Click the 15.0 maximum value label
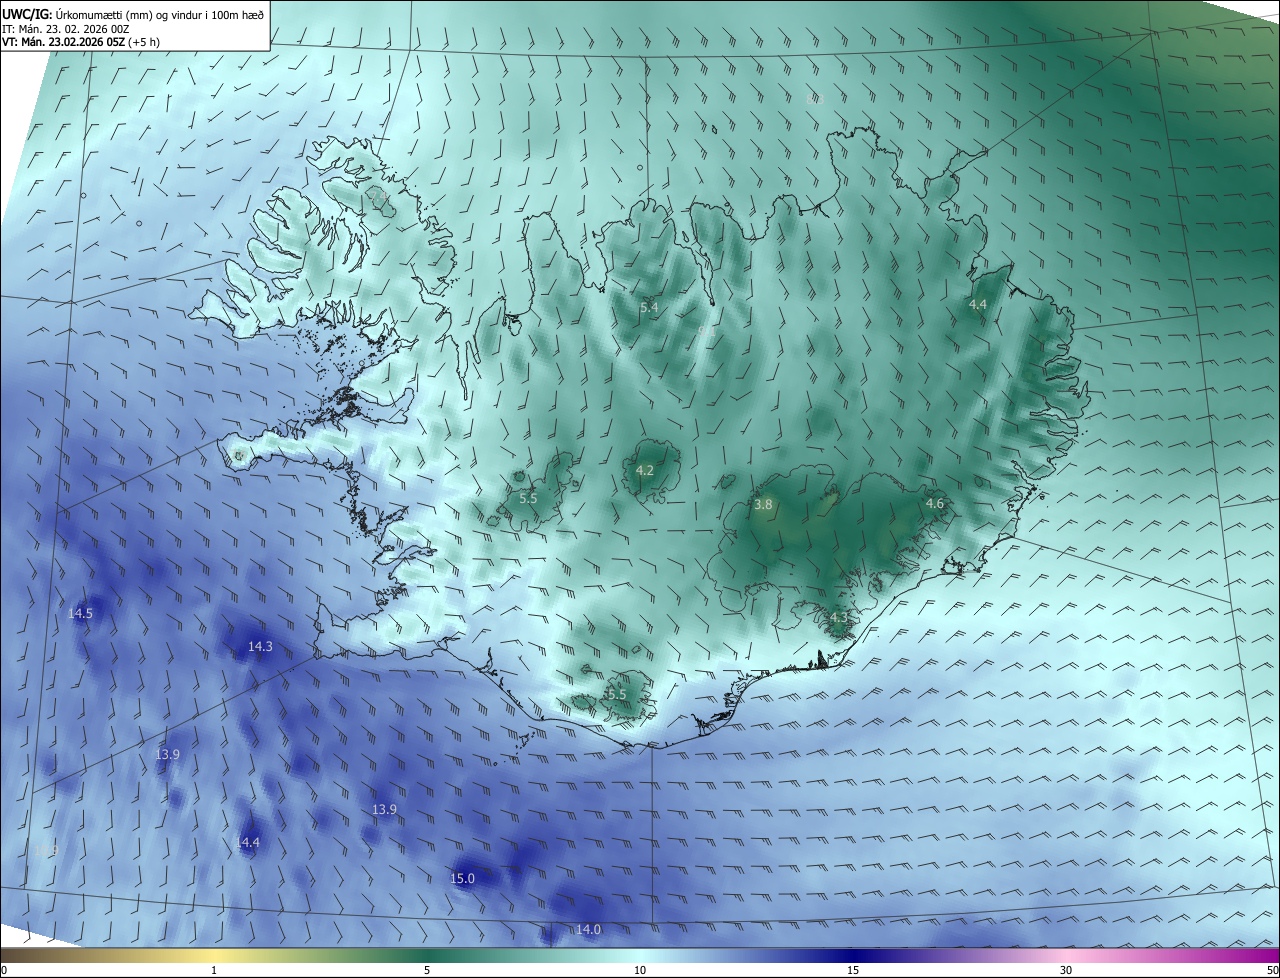 click(462, 878)
